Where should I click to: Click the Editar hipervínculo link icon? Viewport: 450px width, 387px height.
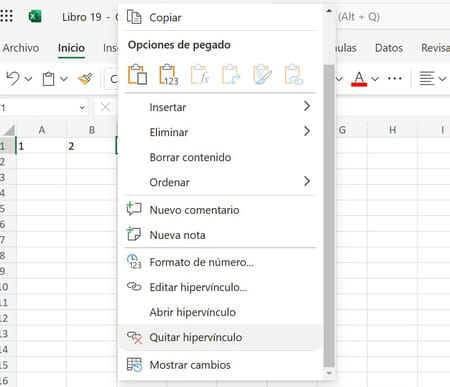[x=134, y=287]
